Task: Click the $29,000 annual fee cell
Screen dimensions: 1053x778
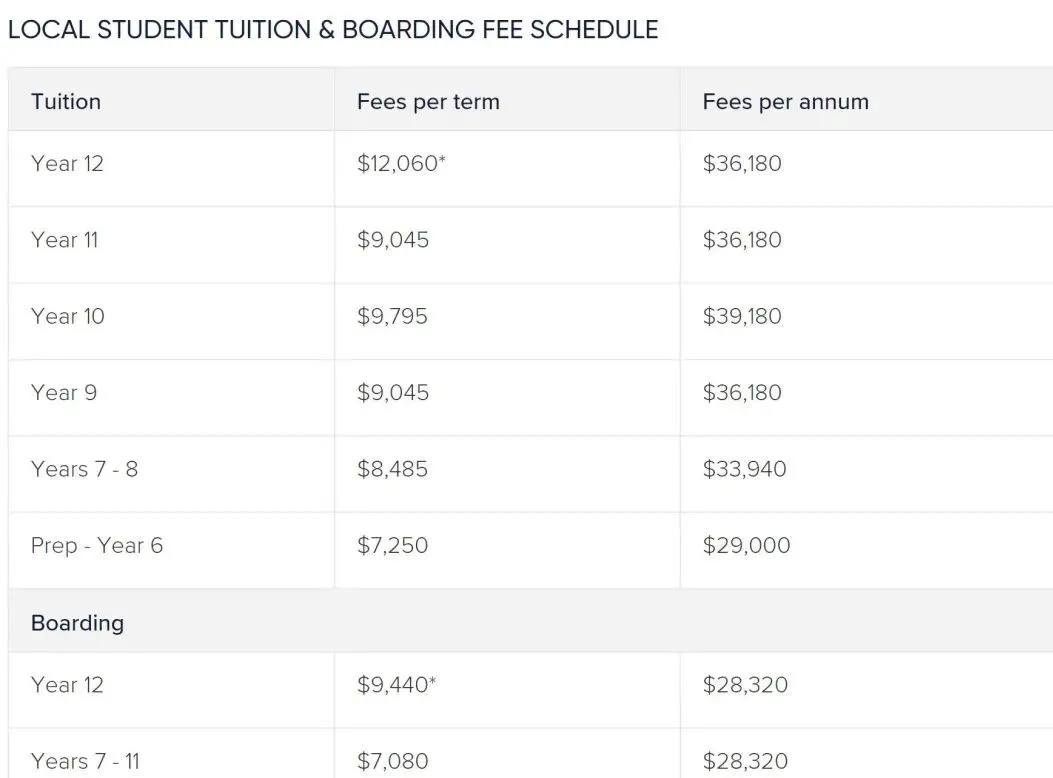Action: [746, 545]
